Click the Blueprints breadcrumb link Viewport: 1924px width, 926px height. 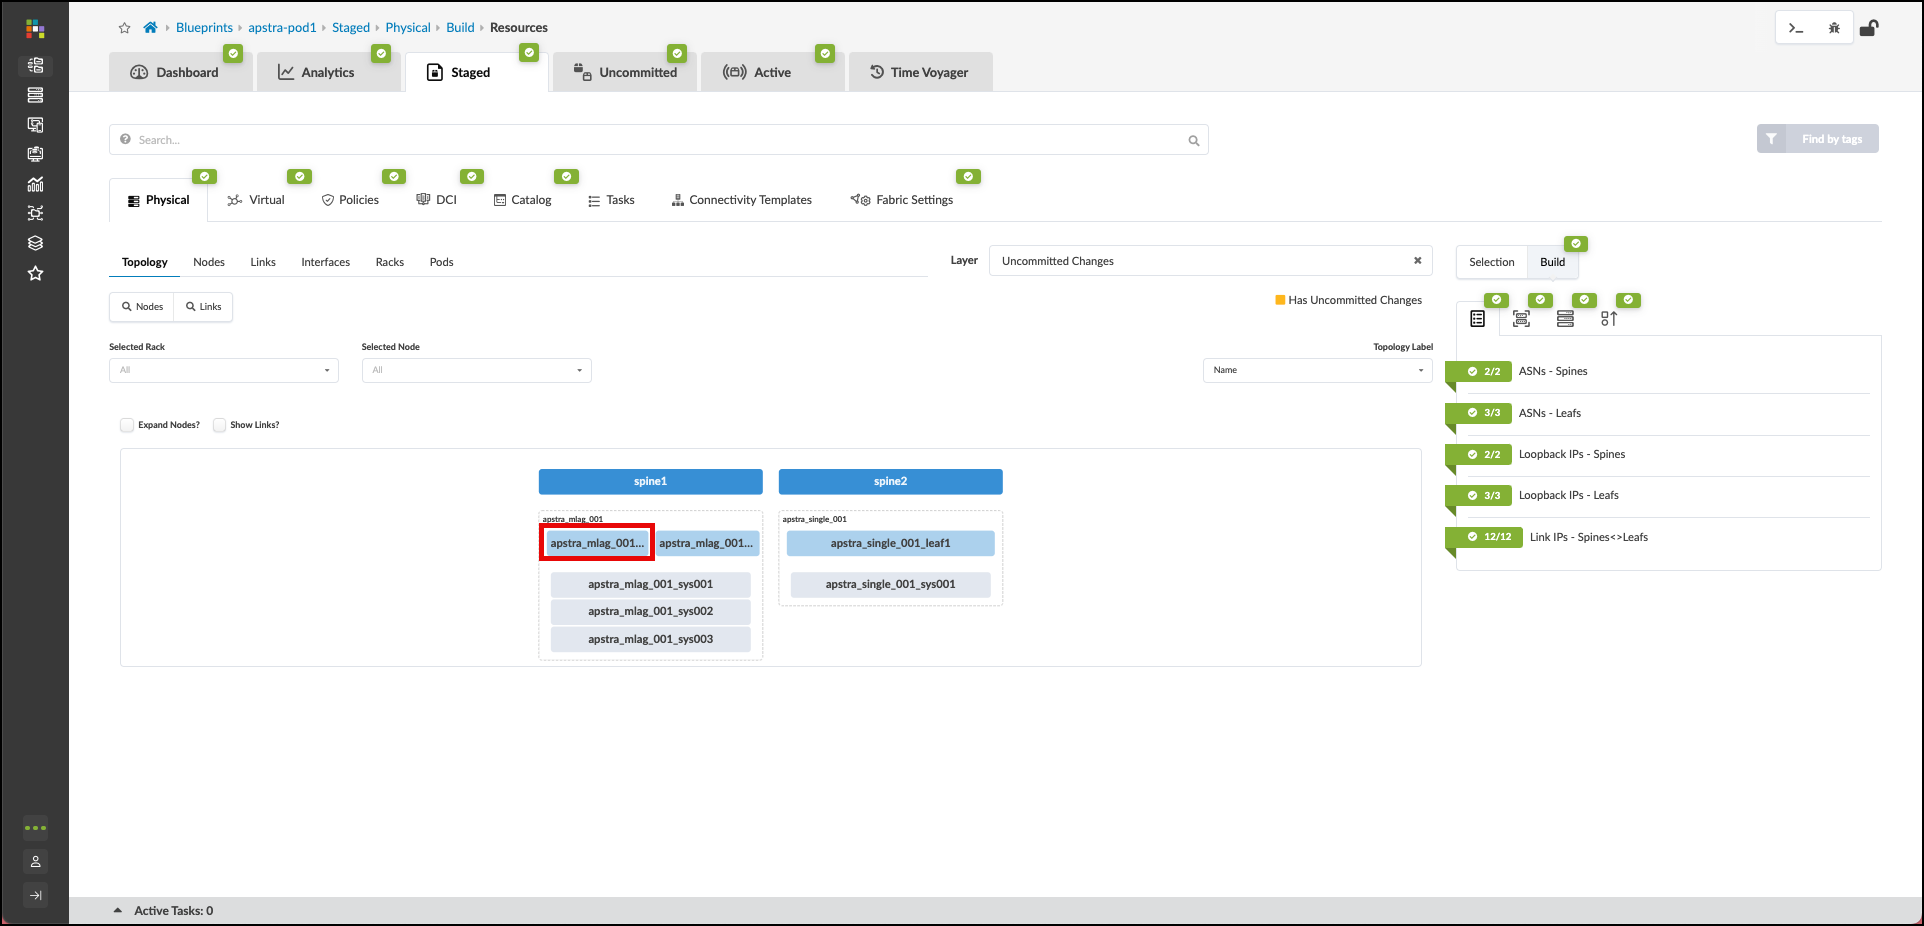click(204, 28)
